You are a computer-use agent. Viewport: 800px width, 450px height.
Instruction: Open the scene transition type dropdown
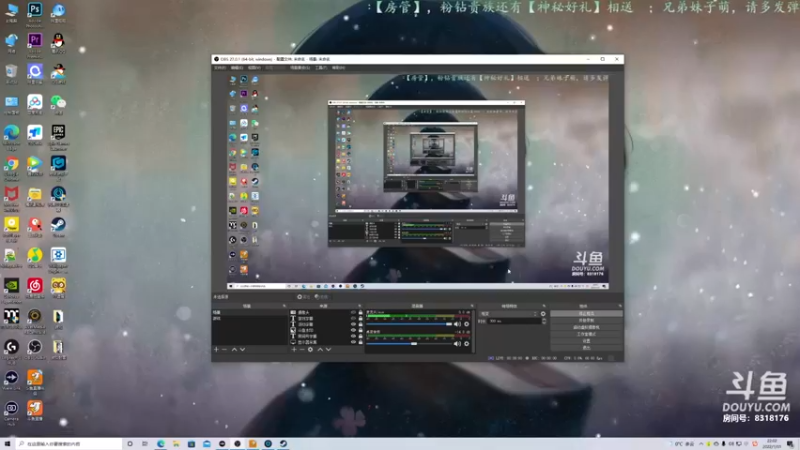[x=509, y=314]
